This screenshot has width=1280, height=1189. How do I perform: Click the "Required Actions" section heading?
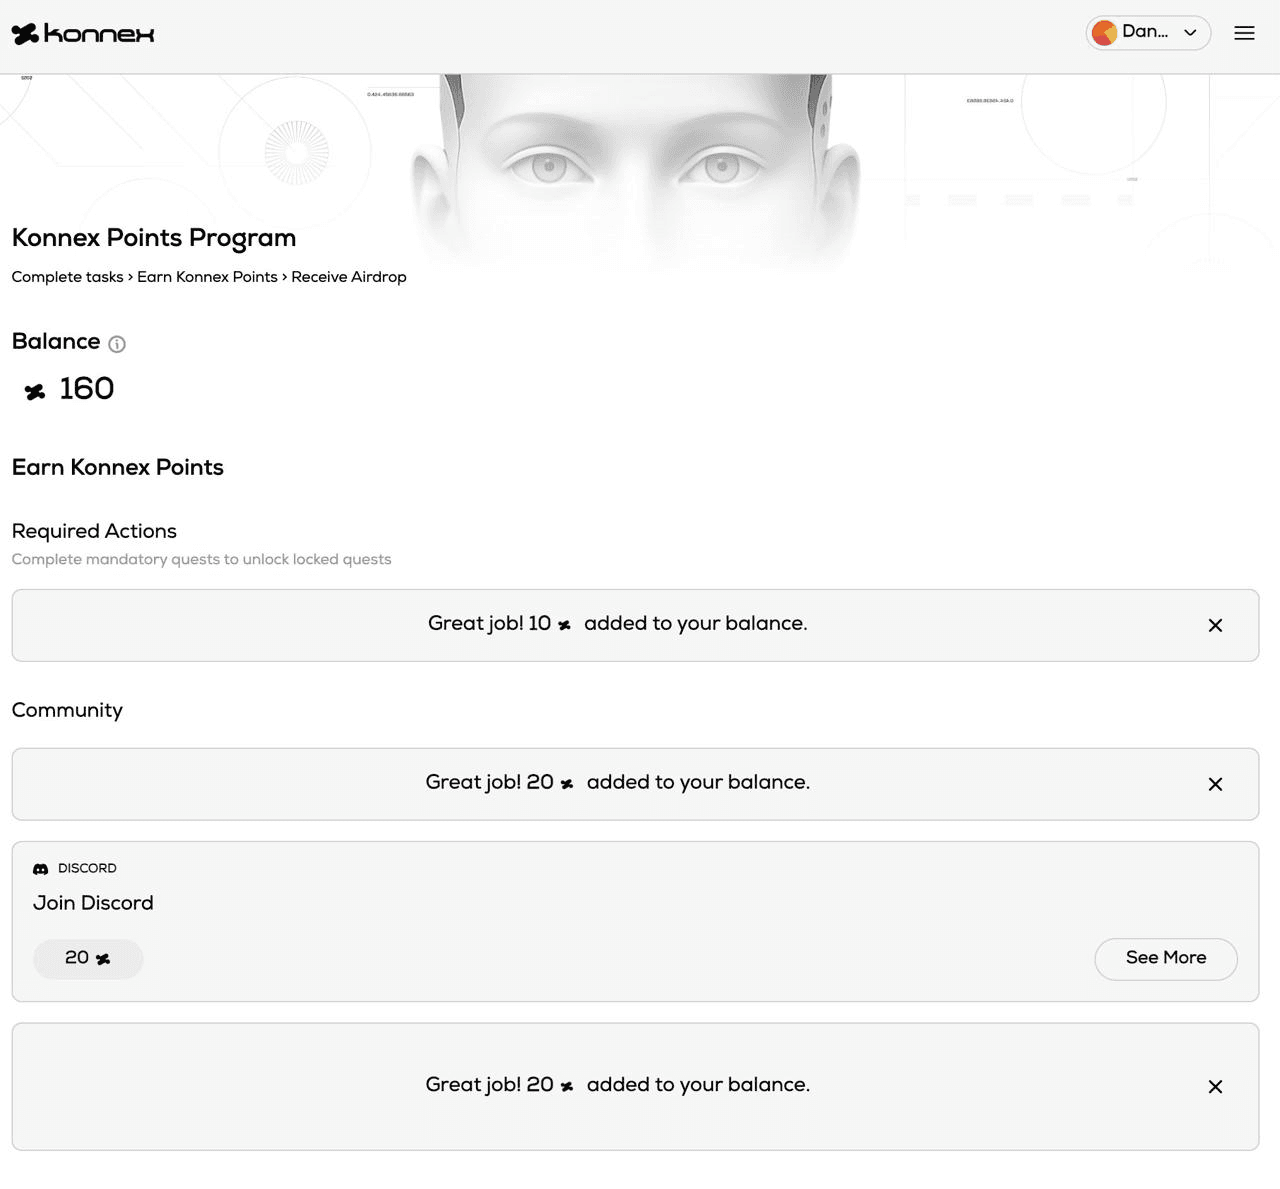coord(94,531)
